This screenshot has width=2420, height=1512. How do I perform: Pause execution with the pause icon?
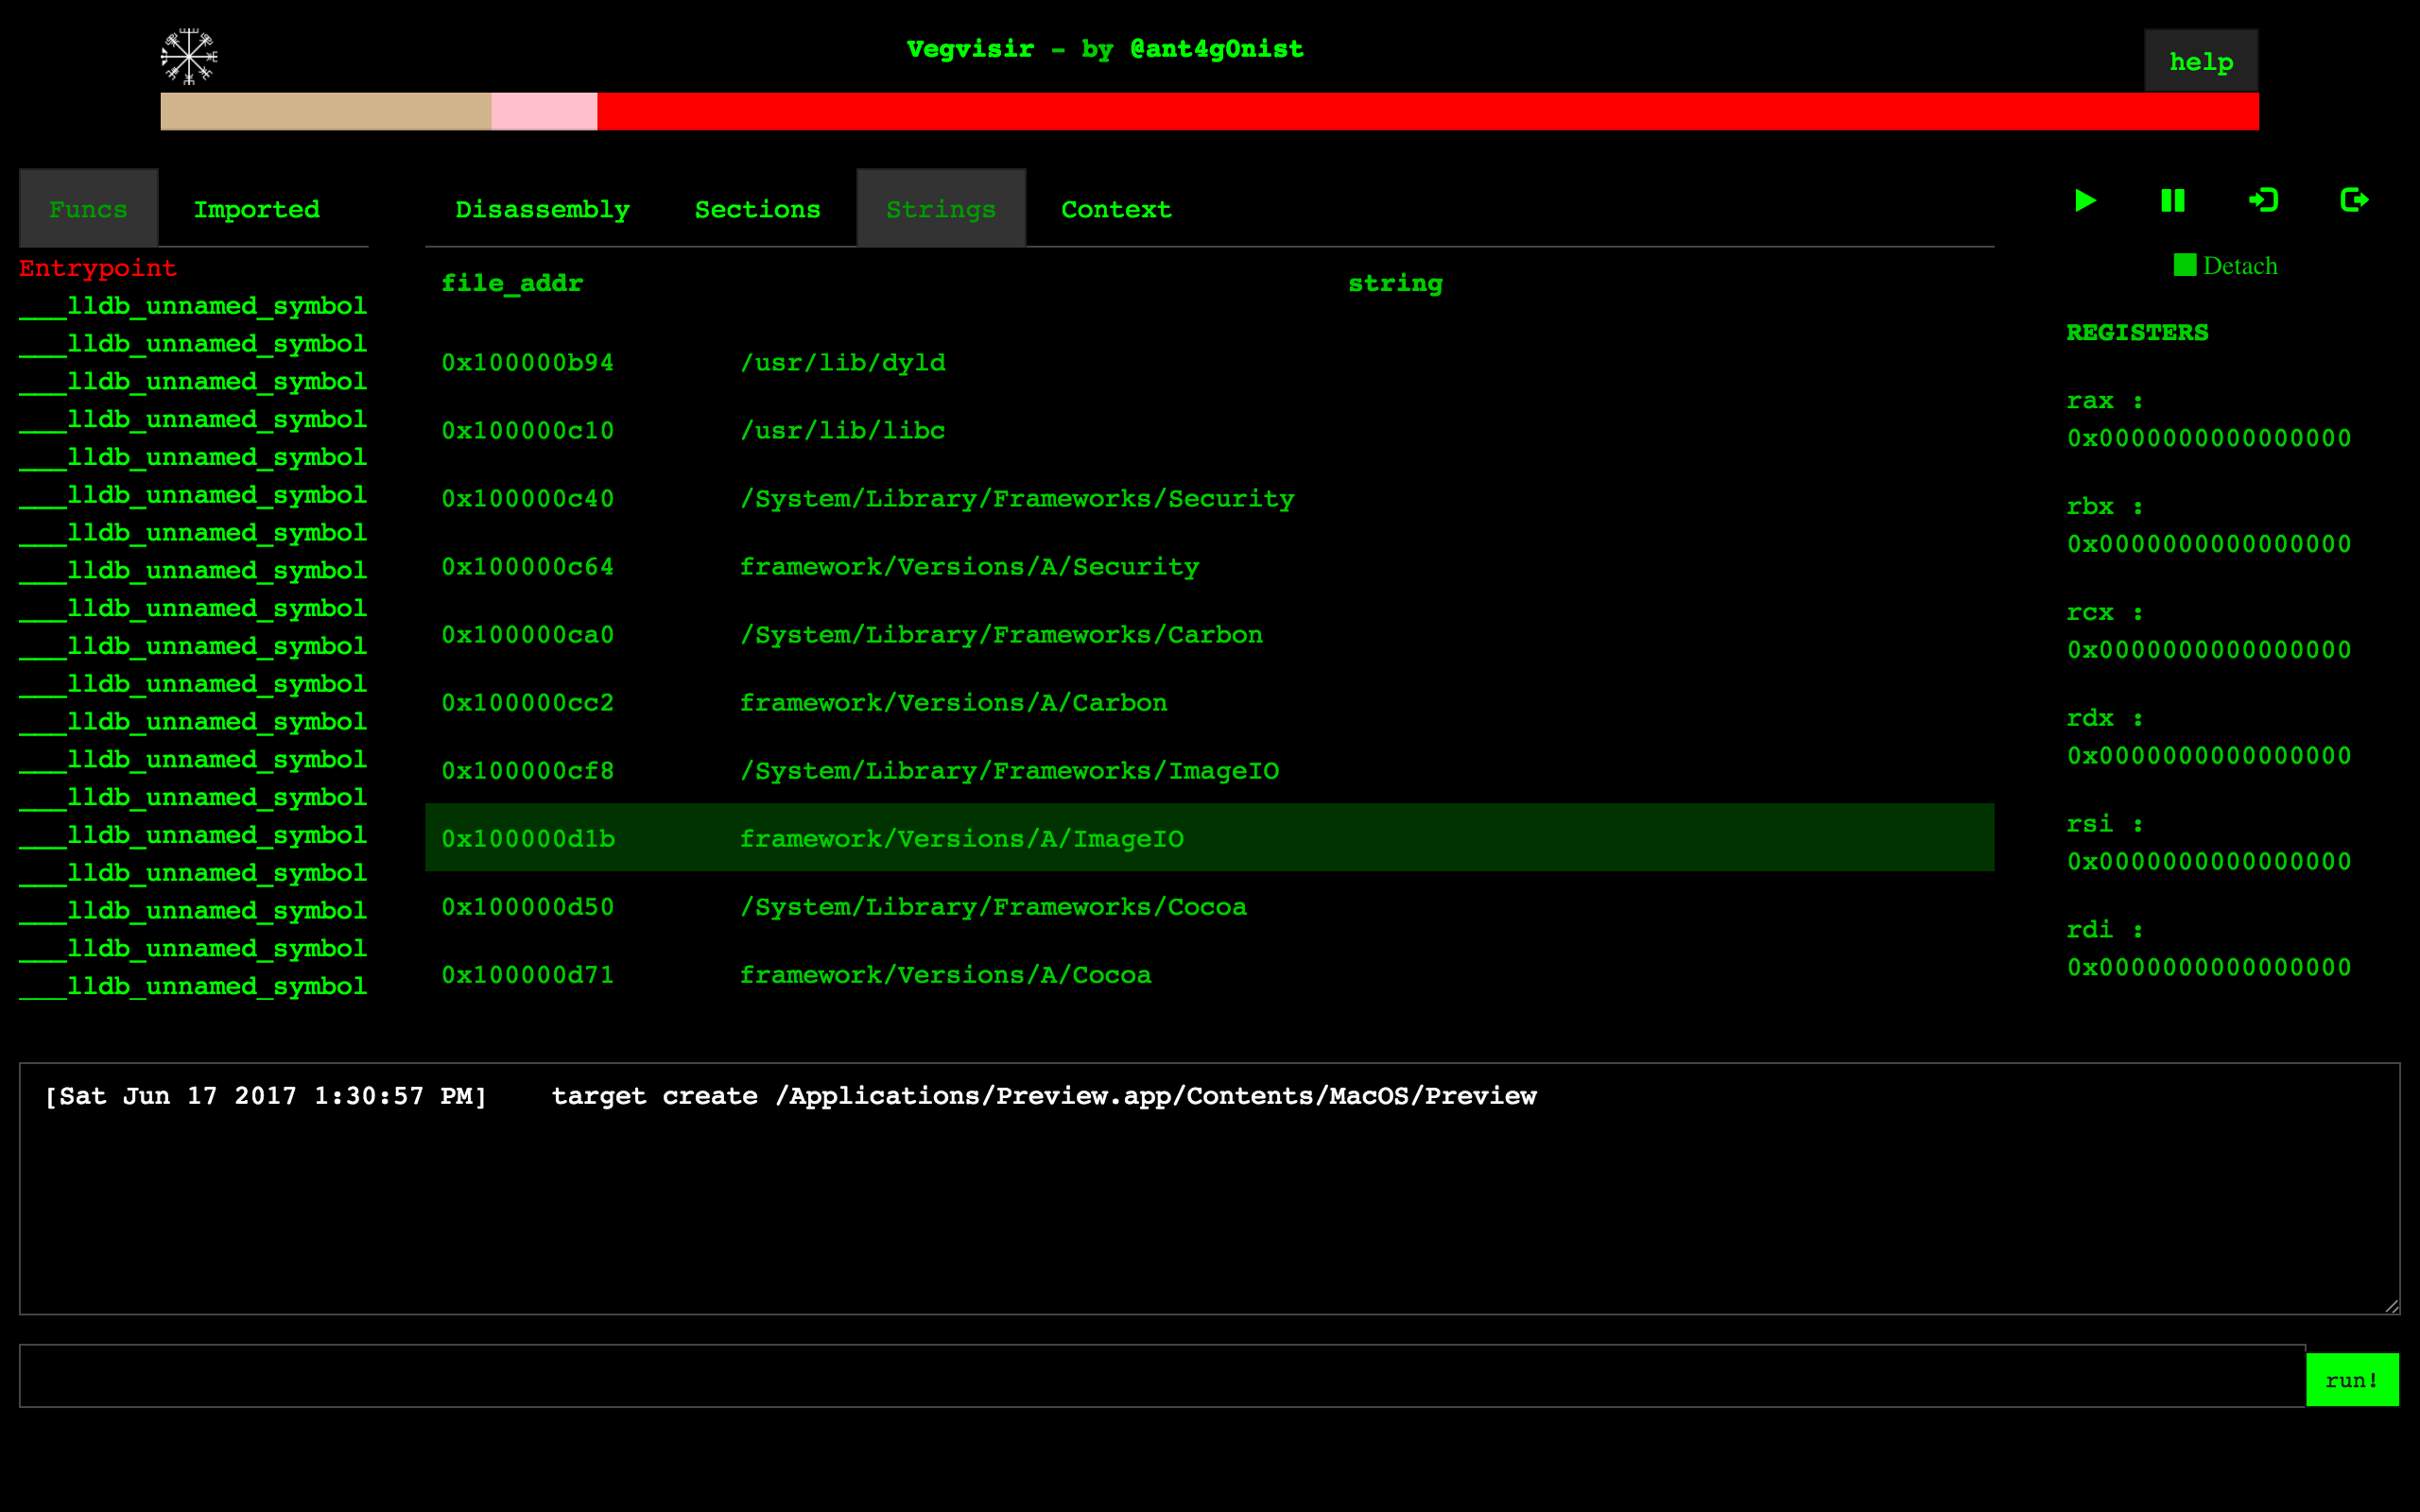tap(2172, 201)
